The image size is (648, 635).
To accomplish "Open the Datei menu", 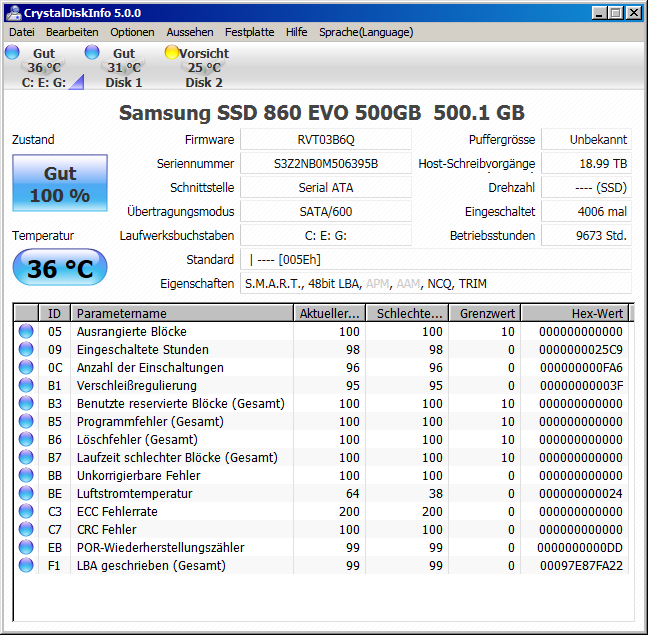I will pyautogui.click(x=22, y=32).
